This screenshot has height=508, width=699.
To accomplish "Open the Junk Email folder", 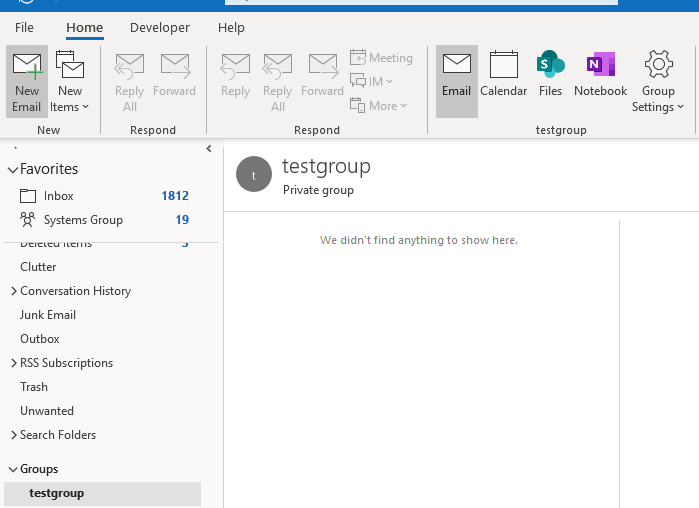I will (48, 315).
